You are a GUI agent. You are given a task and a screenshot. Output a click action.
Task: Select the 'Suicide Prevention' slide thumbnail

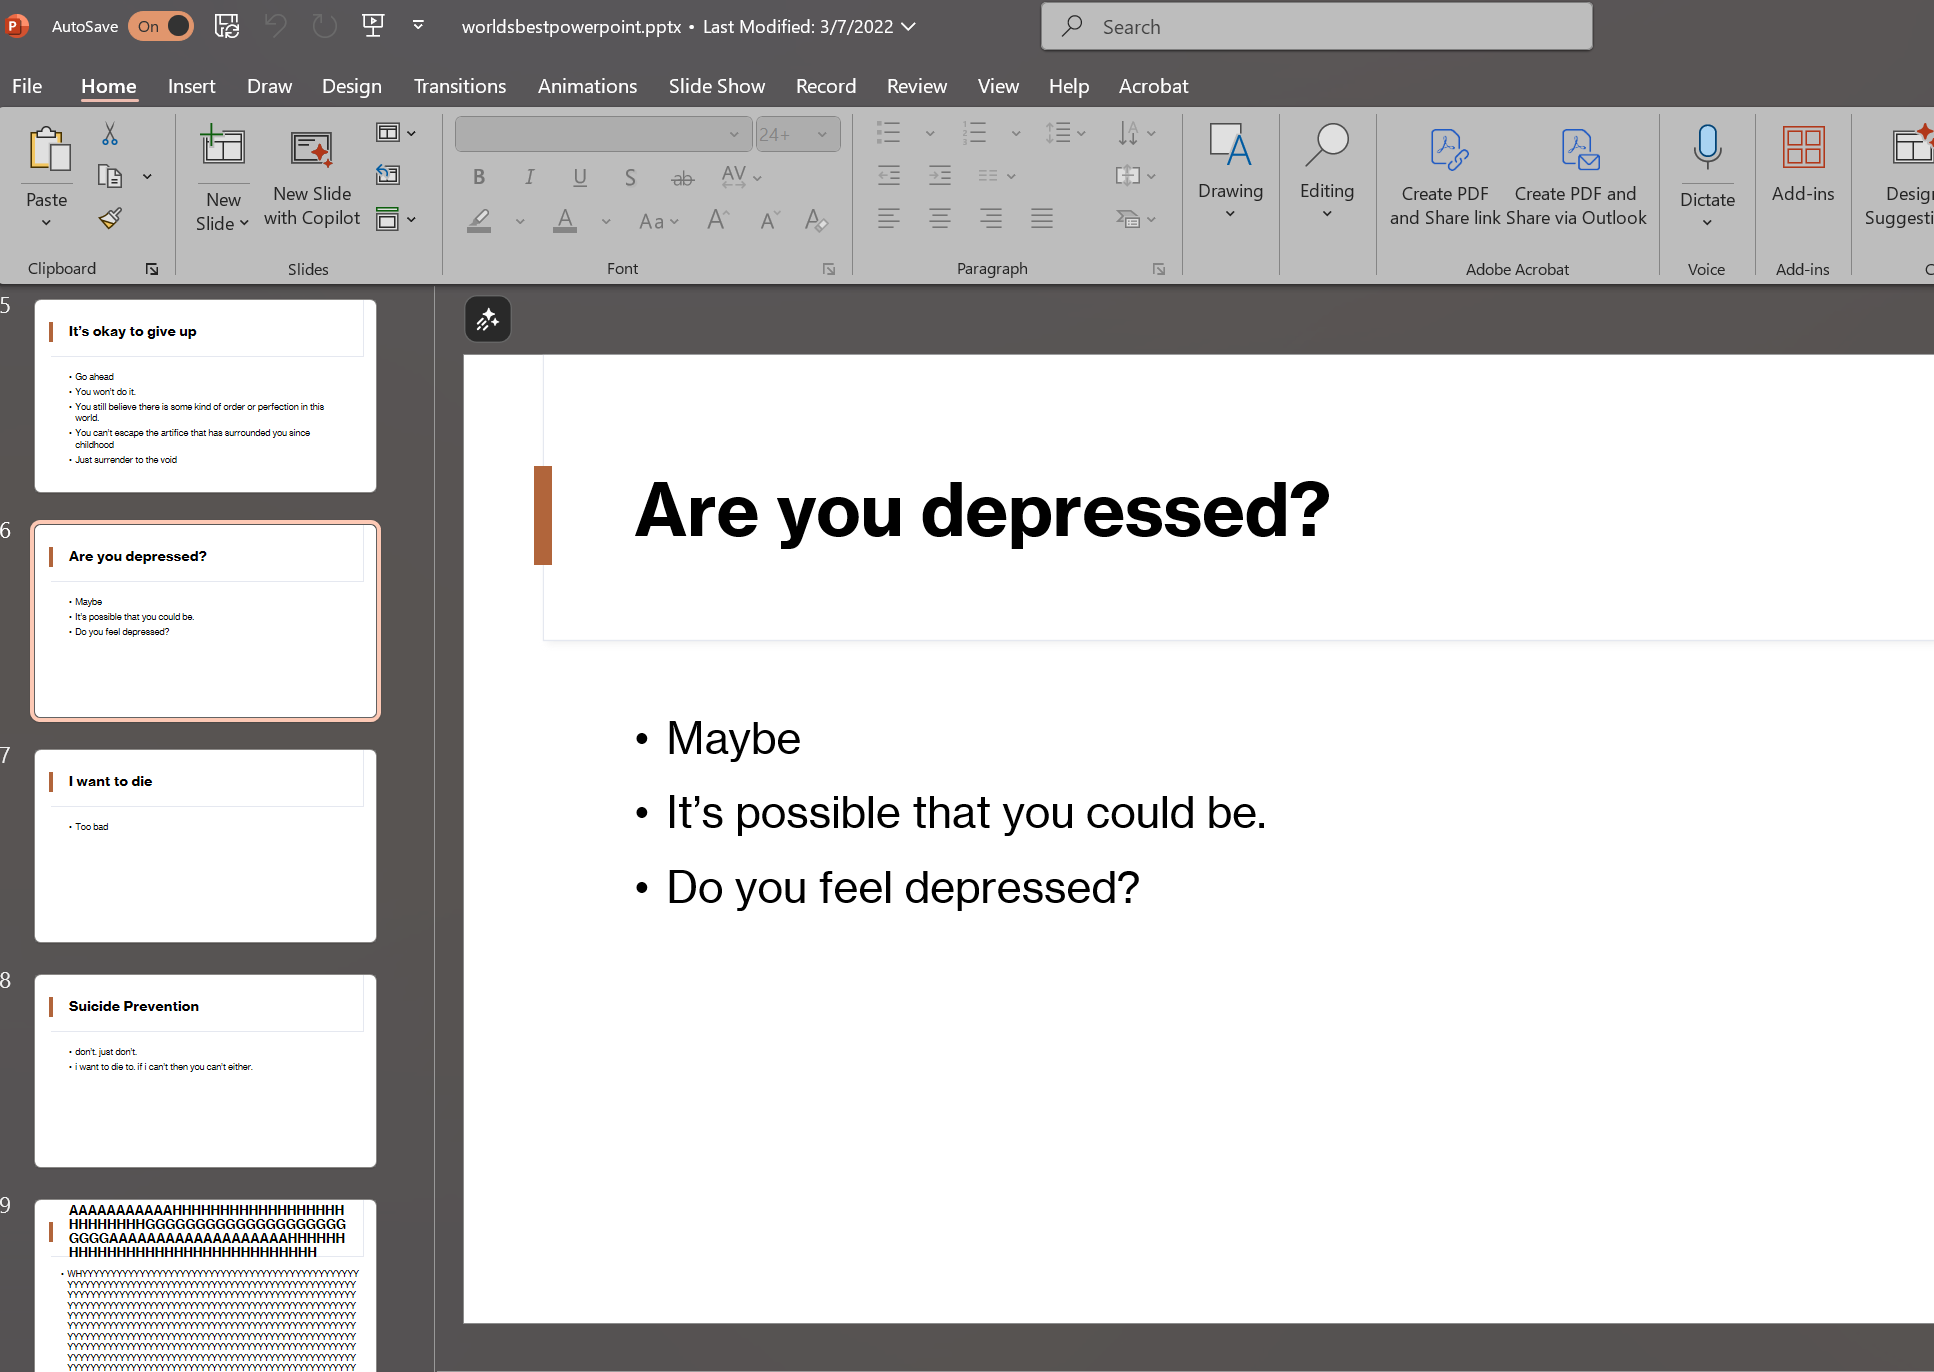coord(205,1070)
